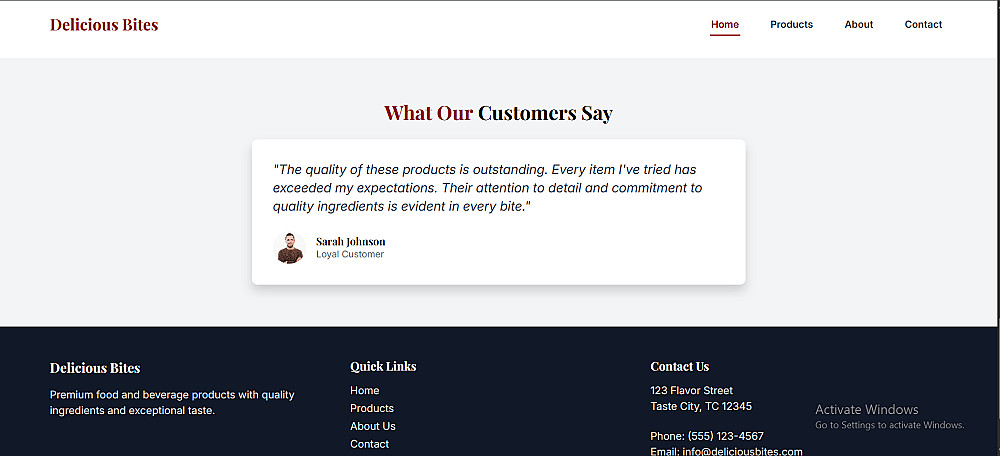
Task: Follow the Products link in the footer
Action: (372, 409)
